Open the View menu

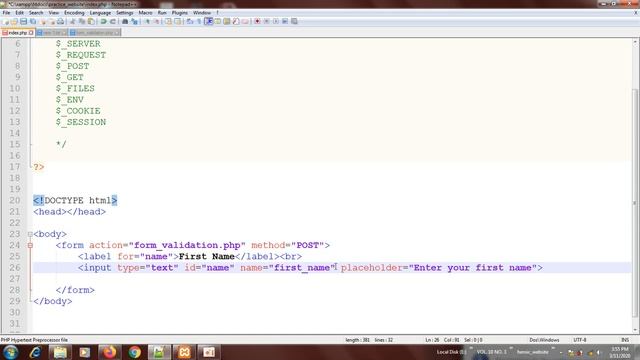(x=53, y=13)
